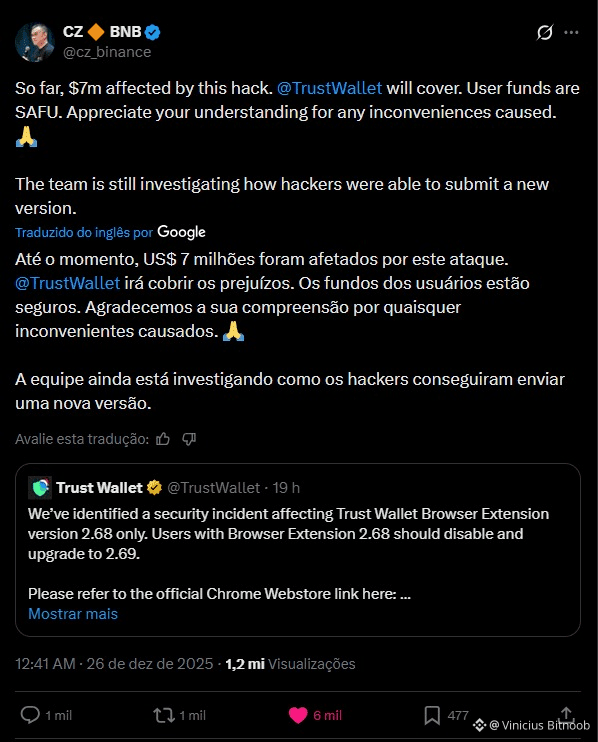Click the Grok icon beside the more options menu

pyautogui.click(x=545, y=32)
